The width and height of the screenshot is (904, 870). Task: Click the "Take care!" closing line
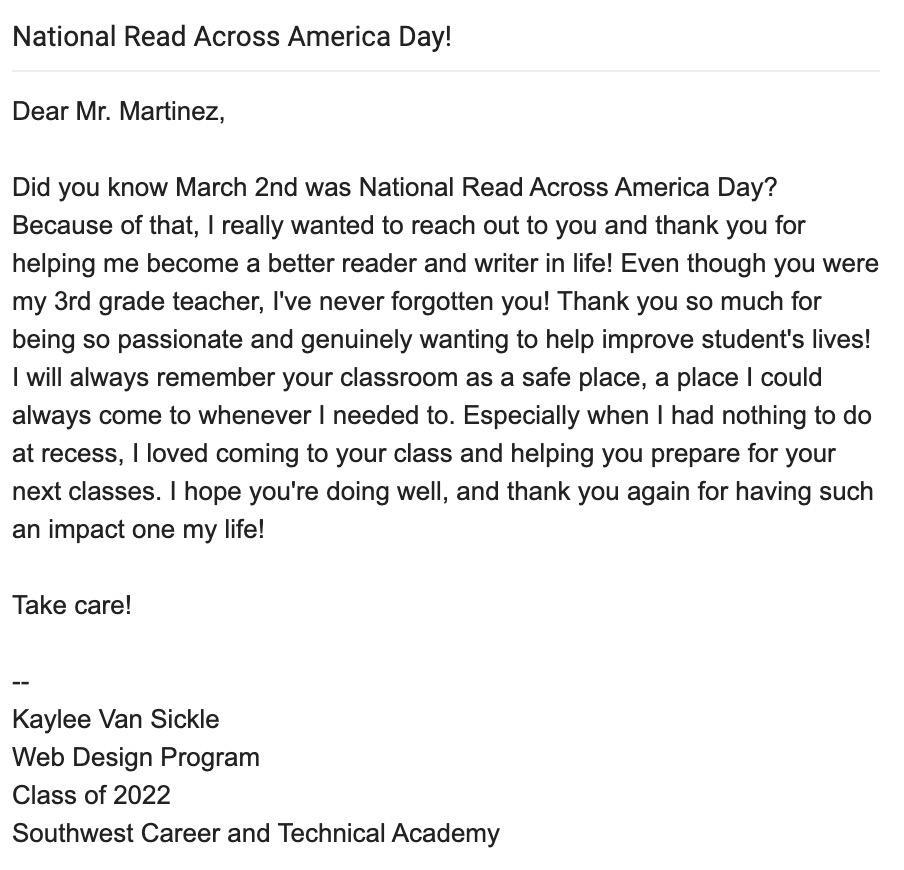pos(71,605)
